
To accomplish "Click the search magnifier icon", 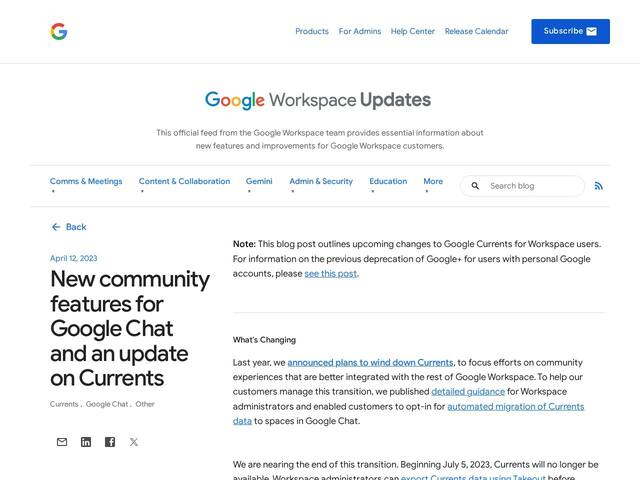I will tap(475, 186).
